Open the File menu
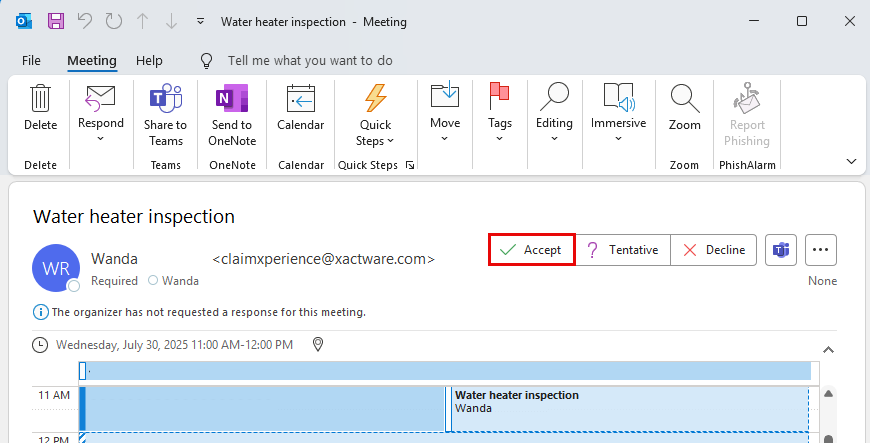 point(31,61)
